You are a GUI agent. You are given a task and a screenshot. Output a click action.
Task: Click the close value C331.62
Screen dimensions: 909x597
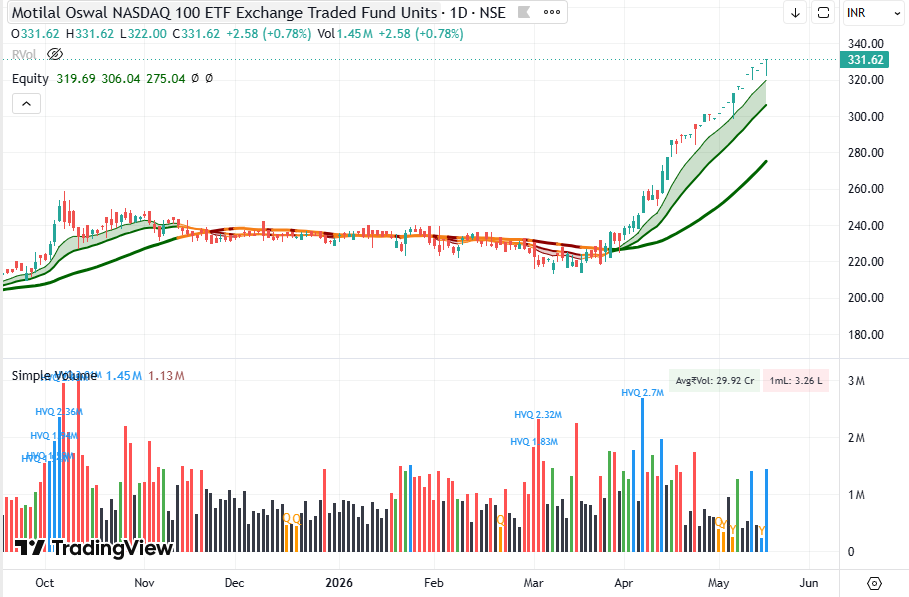[x=196, y=34]
